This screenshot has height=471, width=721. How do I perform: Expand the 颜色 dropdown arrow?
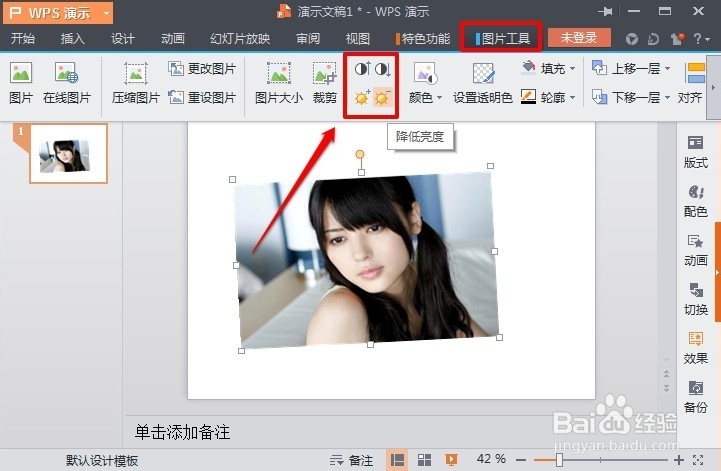tap(440, 98)
